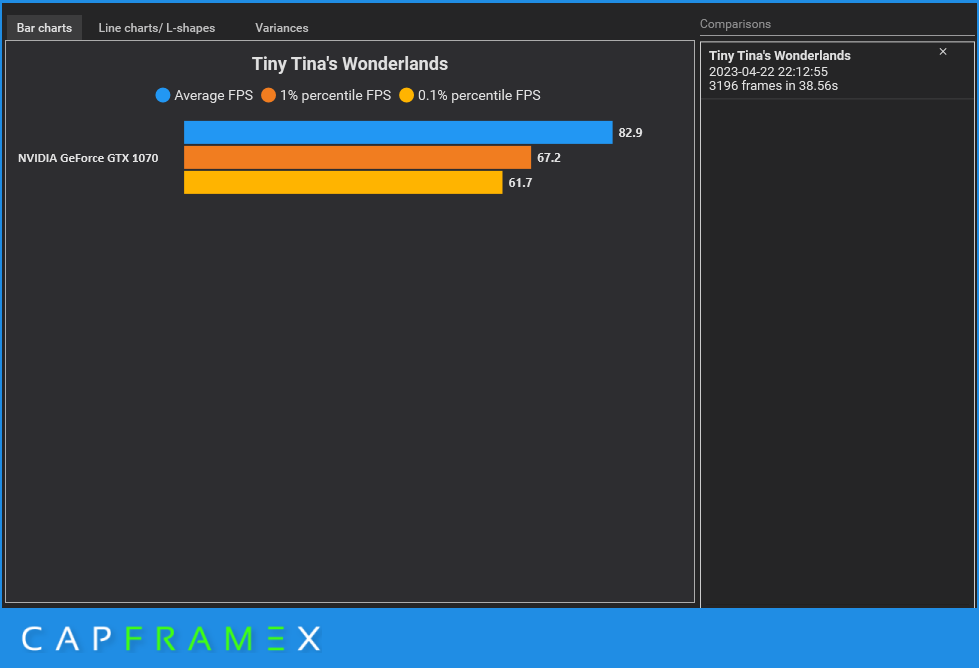Viewport: 979px width, 668px height.
Task: Click the orange 1% percentile bar
Action: coord(357,157)
